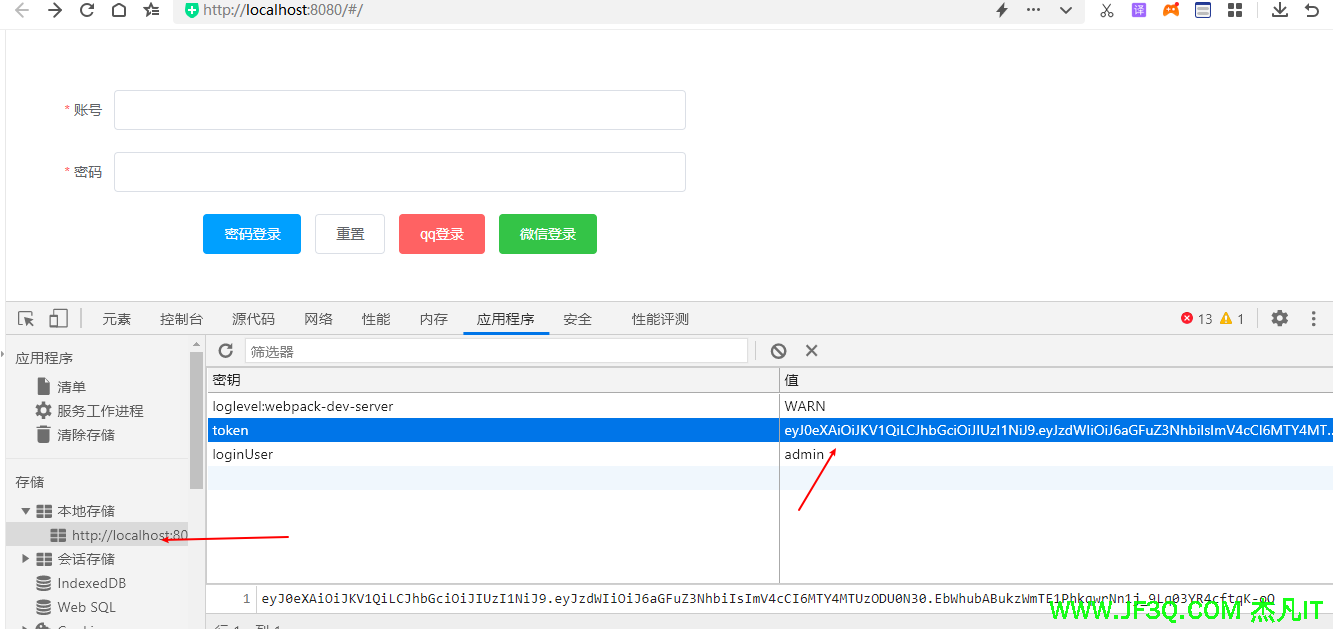Image resolution: width=1333 pixels, height=629 pixels.
Task: Open DevTools more options kebab menu
Action: [1313, 318]
